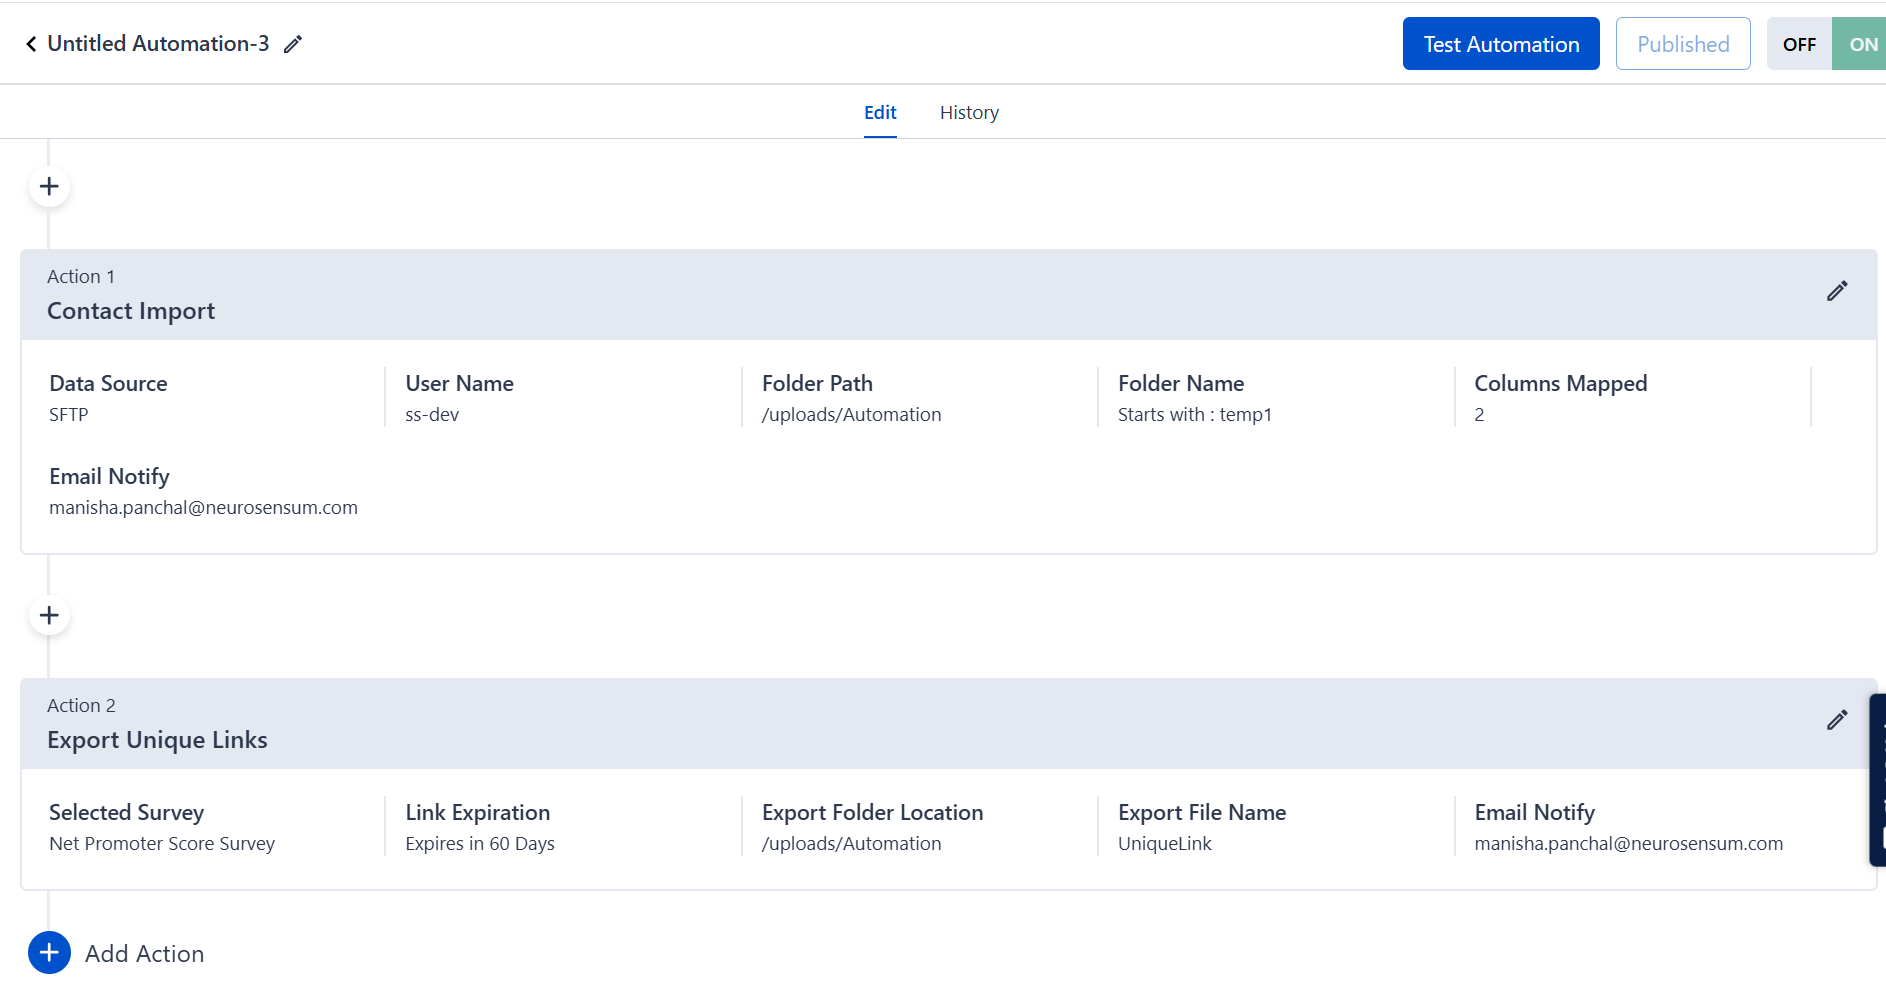This screenshot has width=1886, height=995.
Task: Switch the automation OFF
Action: tap(1799, 44)
